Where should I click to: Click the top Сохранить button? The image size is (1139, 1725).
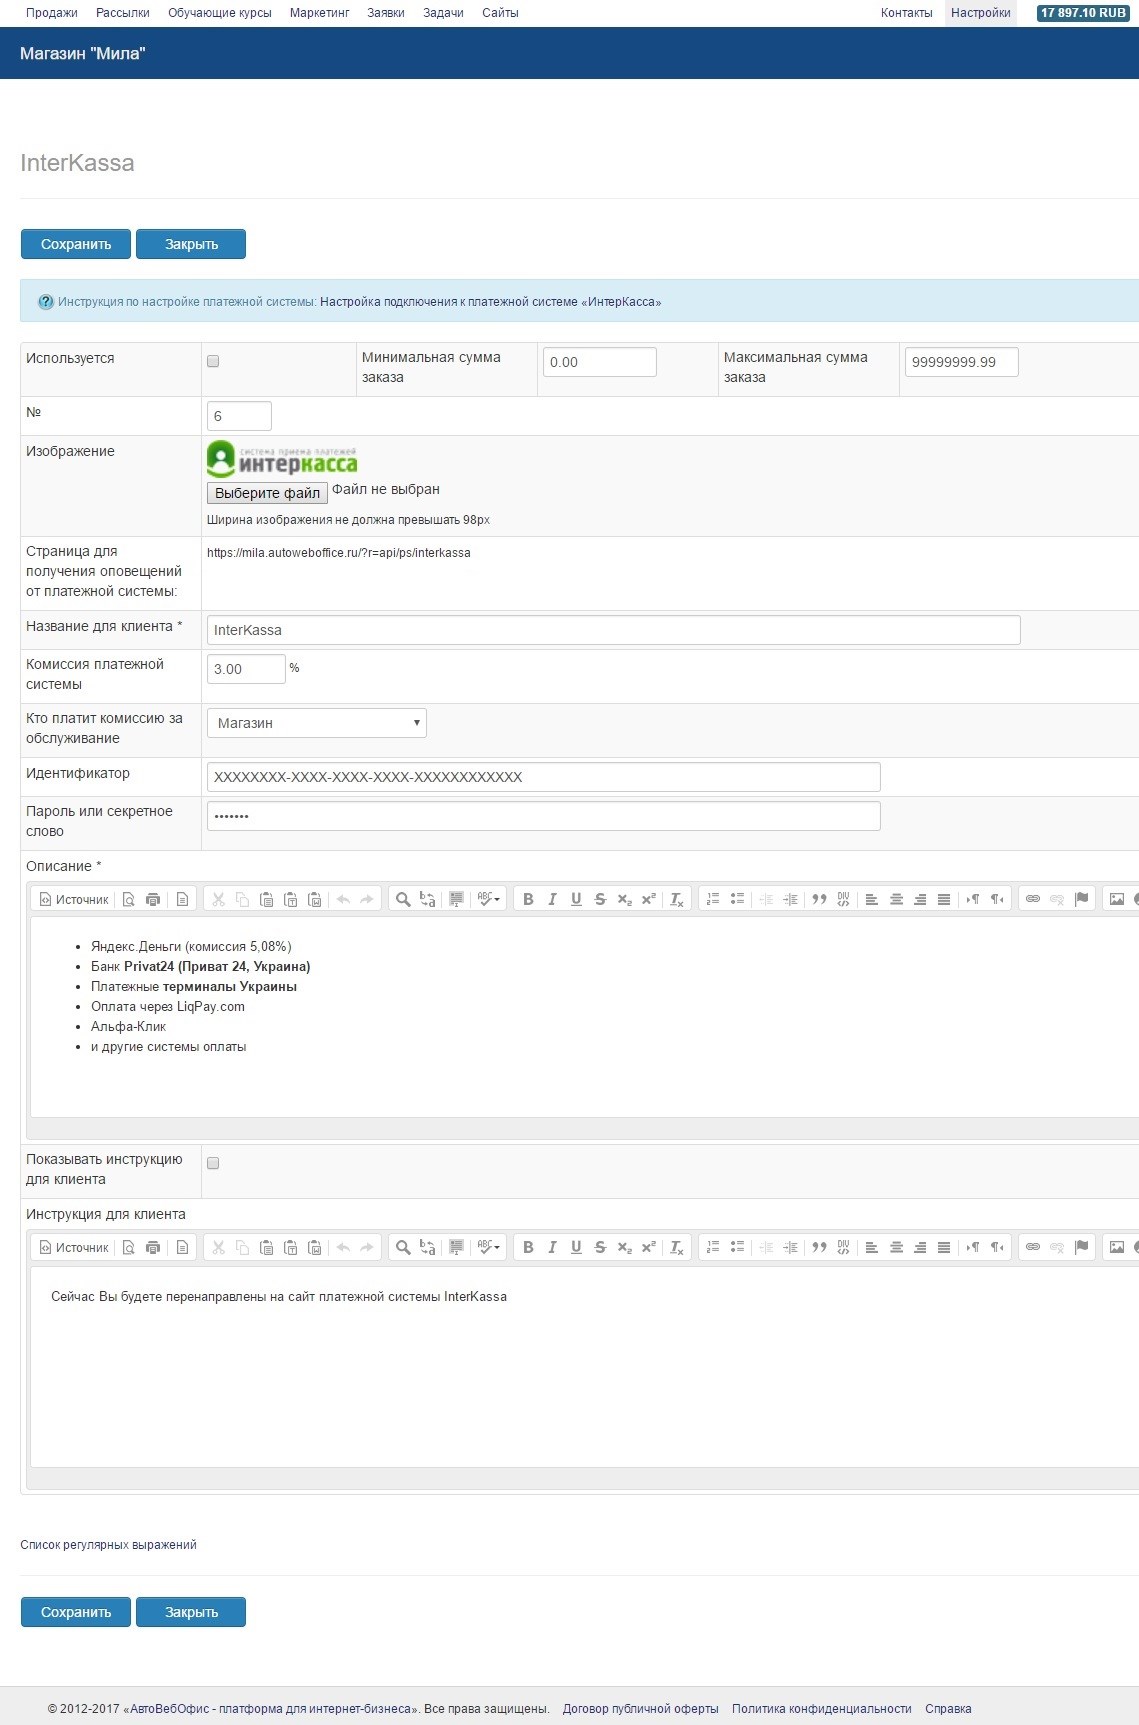76,244
